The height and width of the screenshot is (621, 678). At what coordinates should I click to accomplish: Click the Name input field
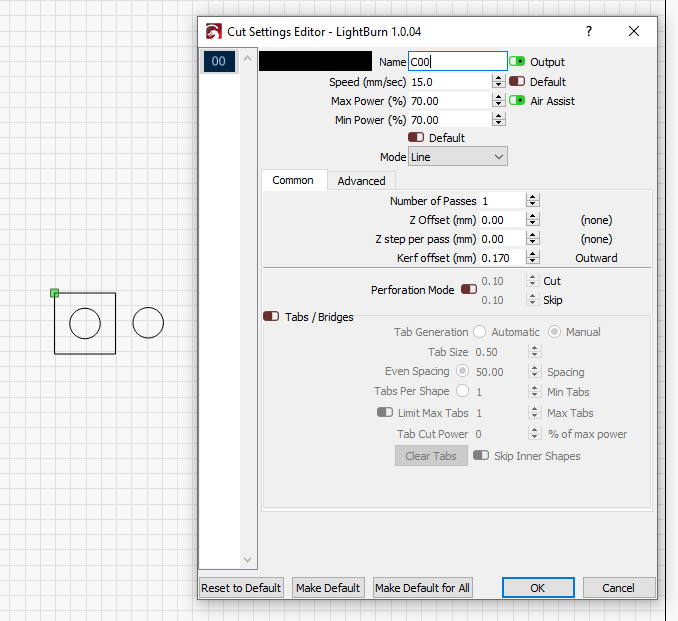click(457, 62)
